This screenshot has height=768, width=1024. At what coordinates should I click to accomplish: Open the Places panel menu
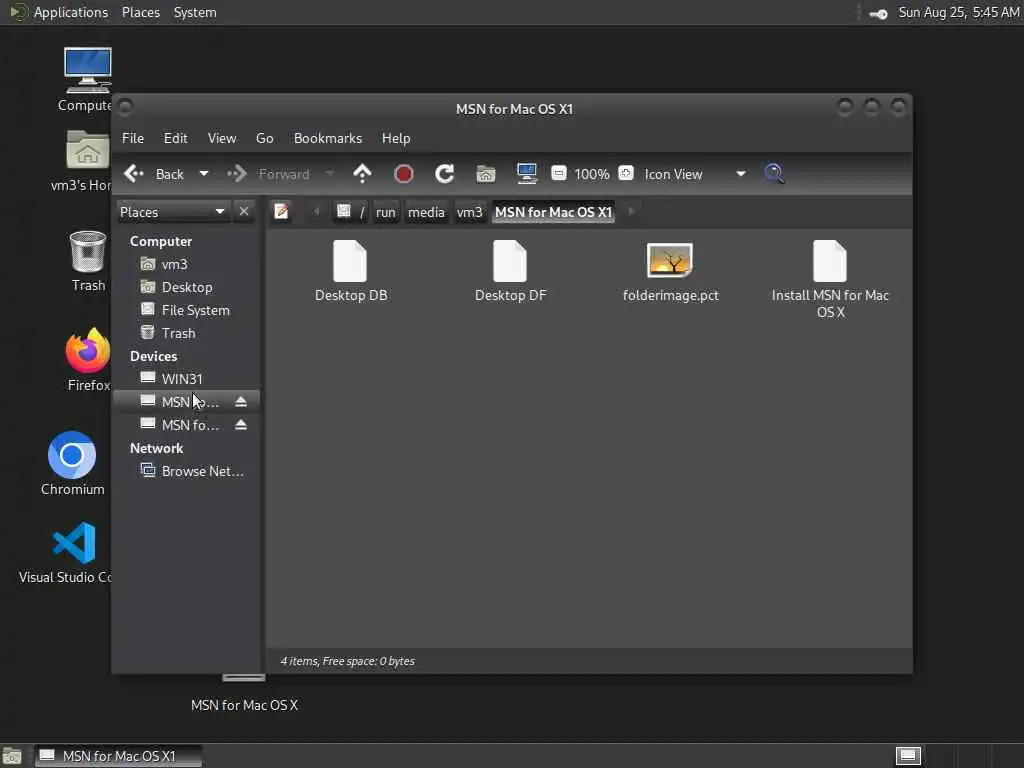click(x=140, y=12)
